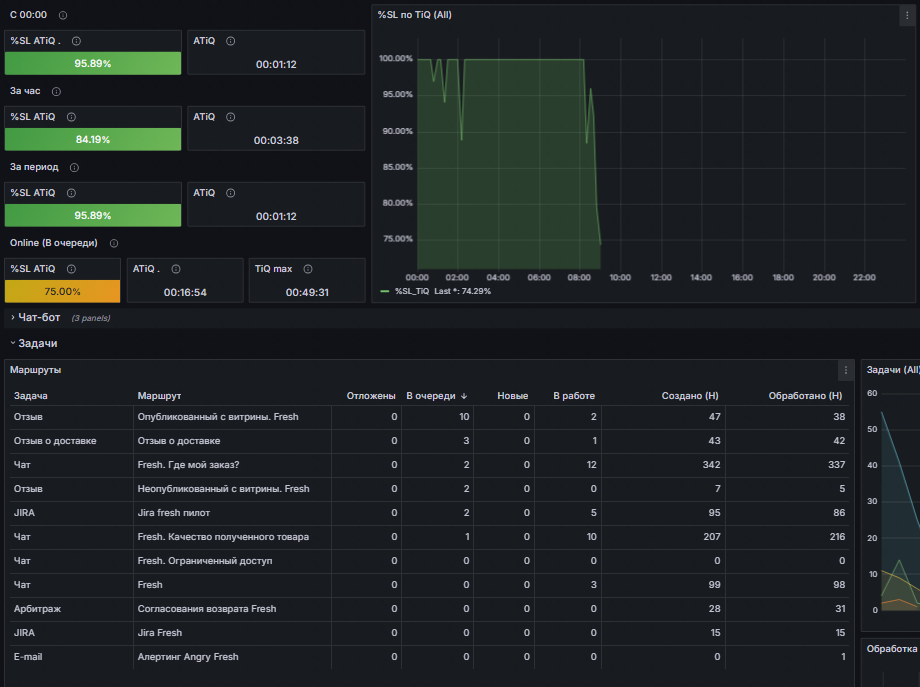Screen dimensions: 920x687
Task: Sort table by Обработано (Н) header
Action: pos(805,396)
